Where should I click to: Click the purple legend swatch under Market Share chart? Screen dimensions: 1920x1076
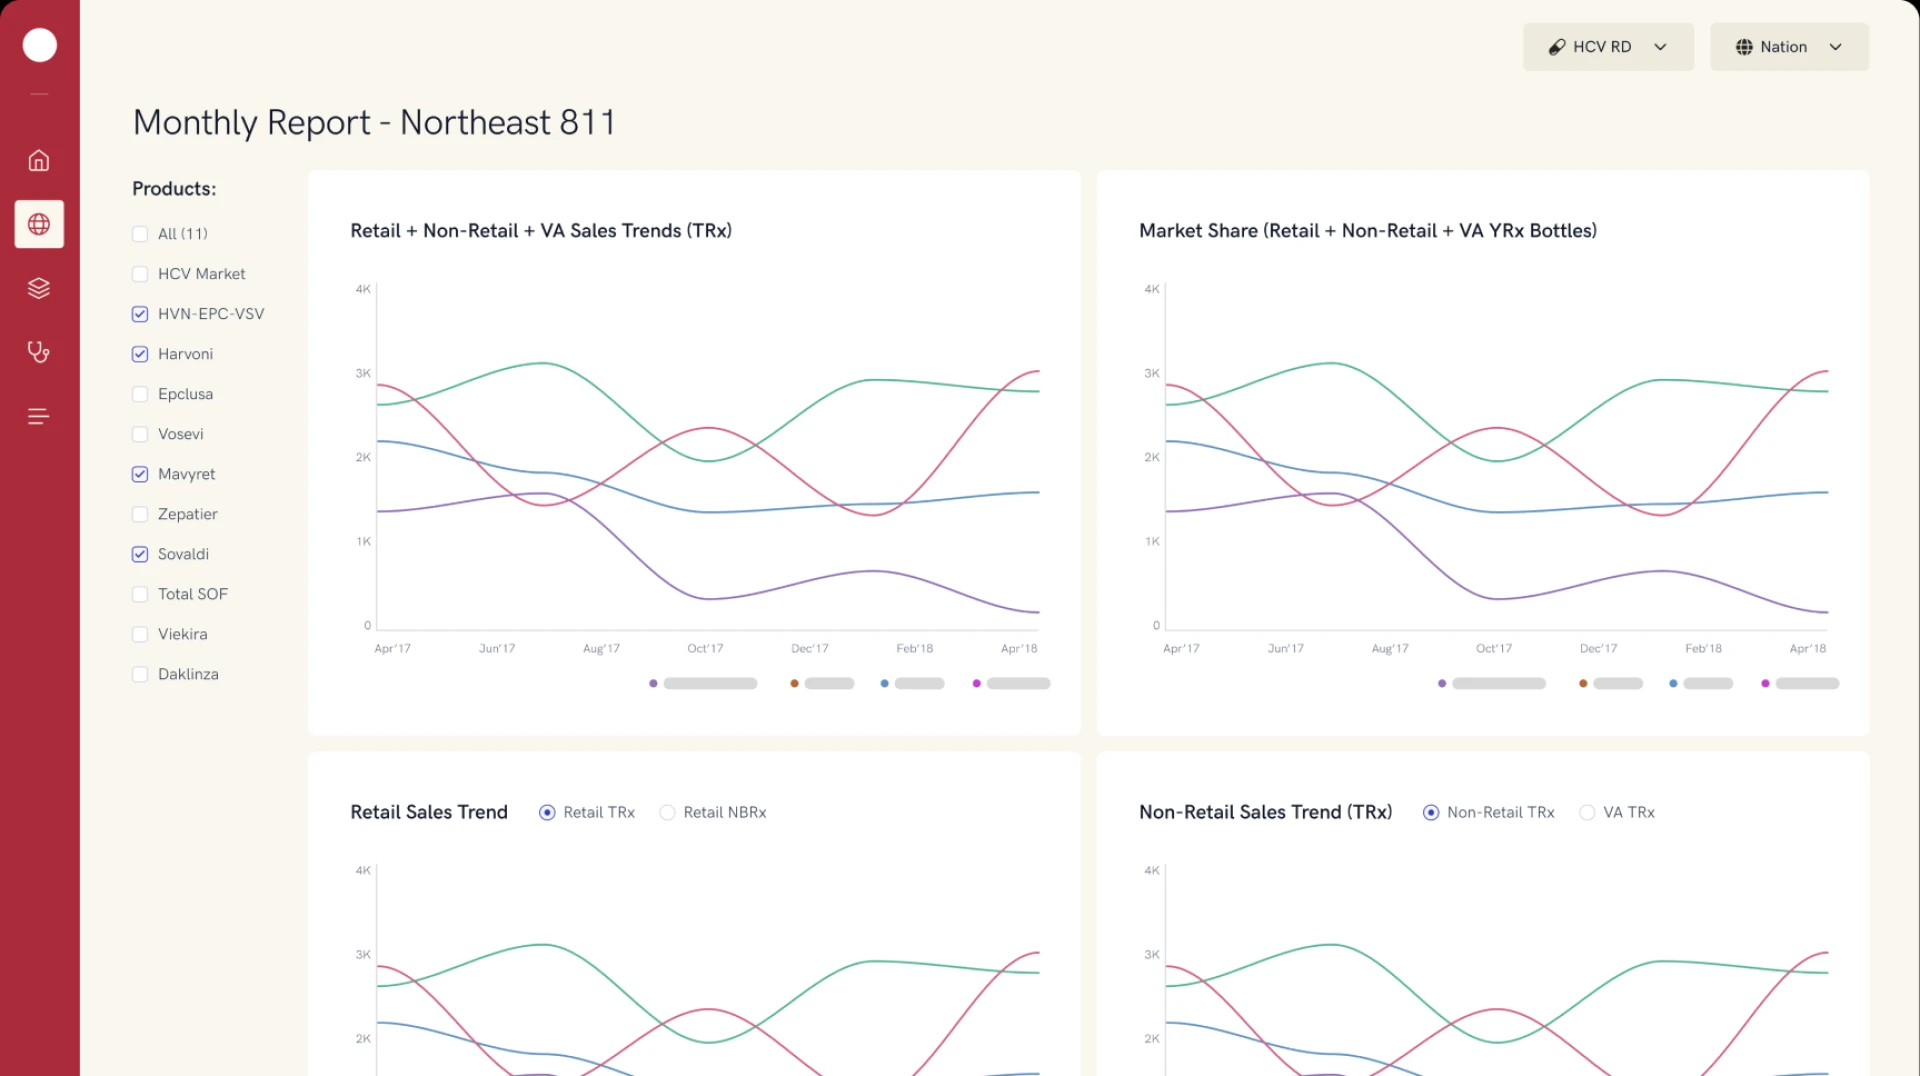pos(1441,683)
